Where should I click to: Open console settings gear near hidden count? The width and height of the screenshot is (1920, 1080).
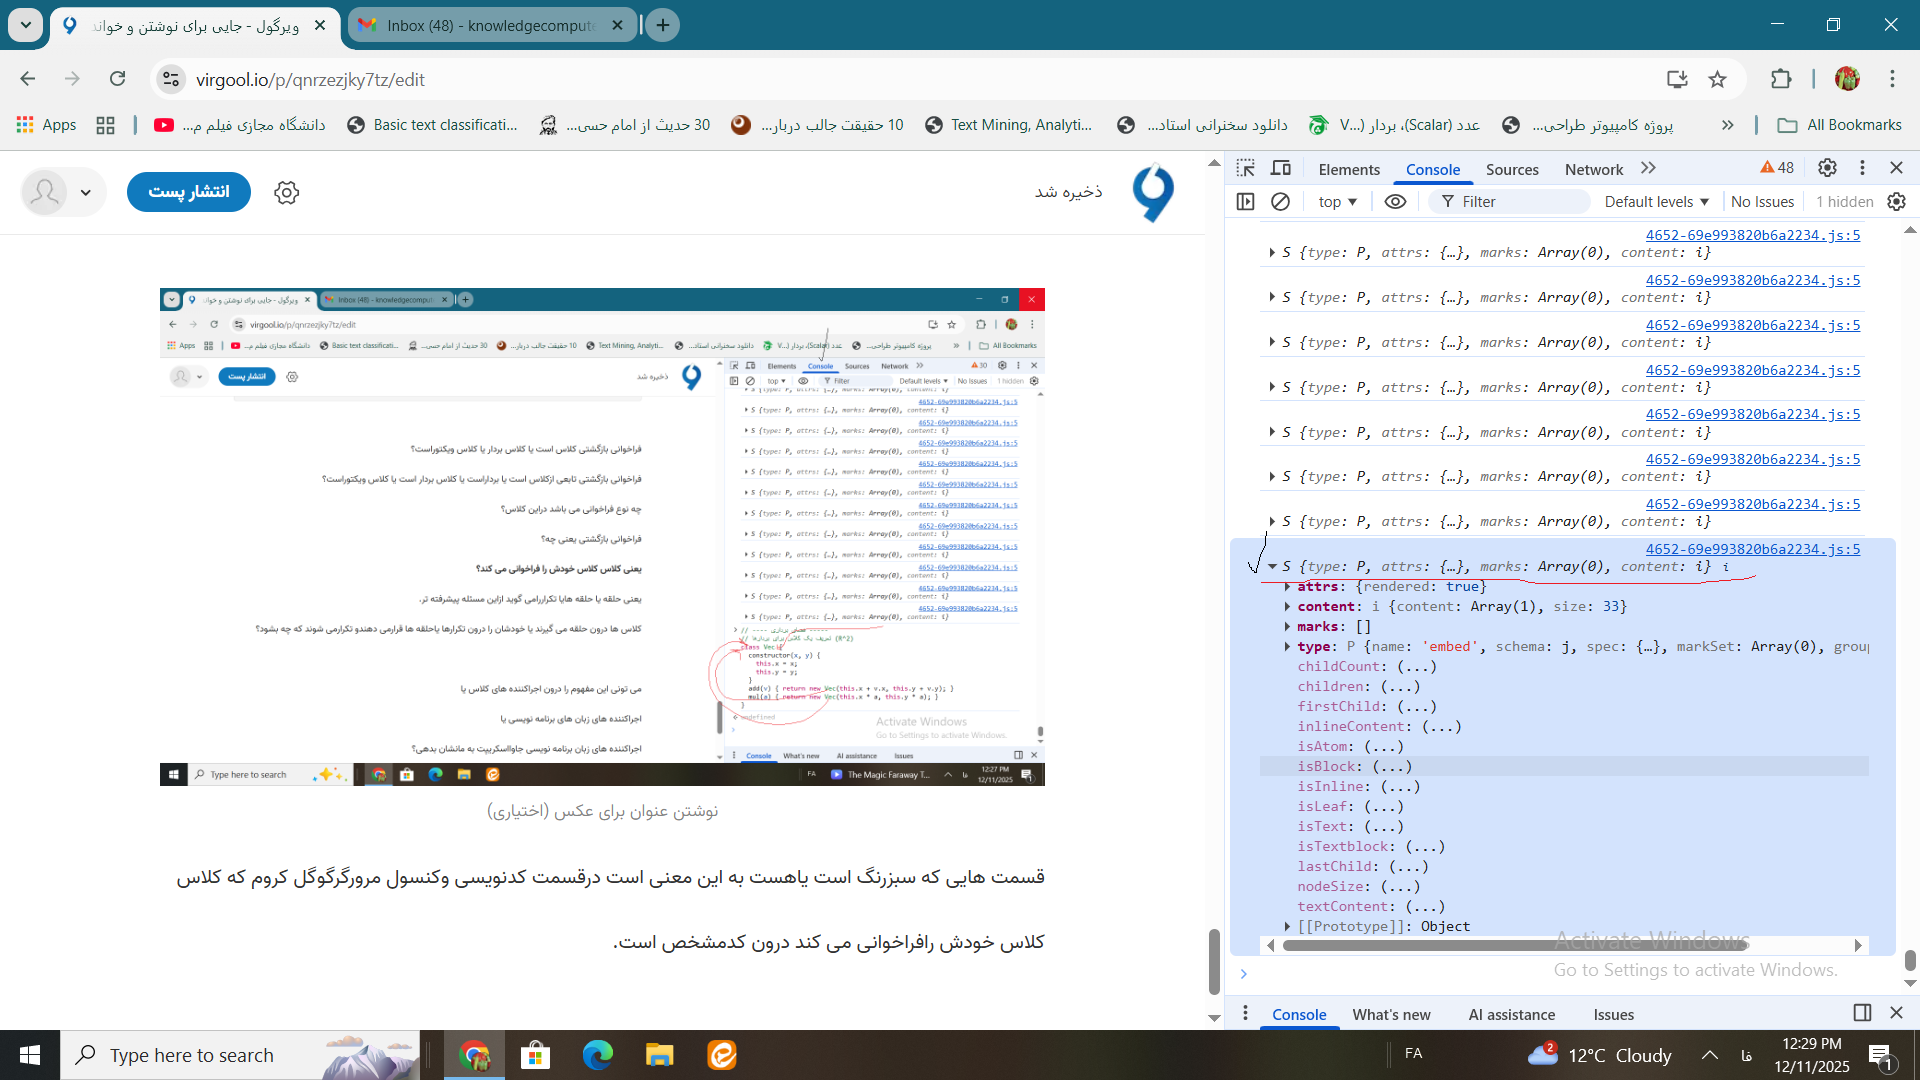click(x=1896, y=201)
